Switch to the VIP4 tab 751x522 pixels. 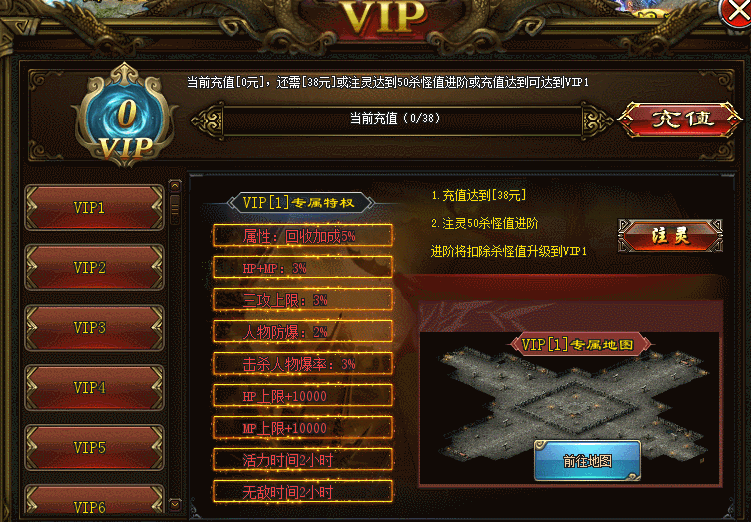(94, 387)
